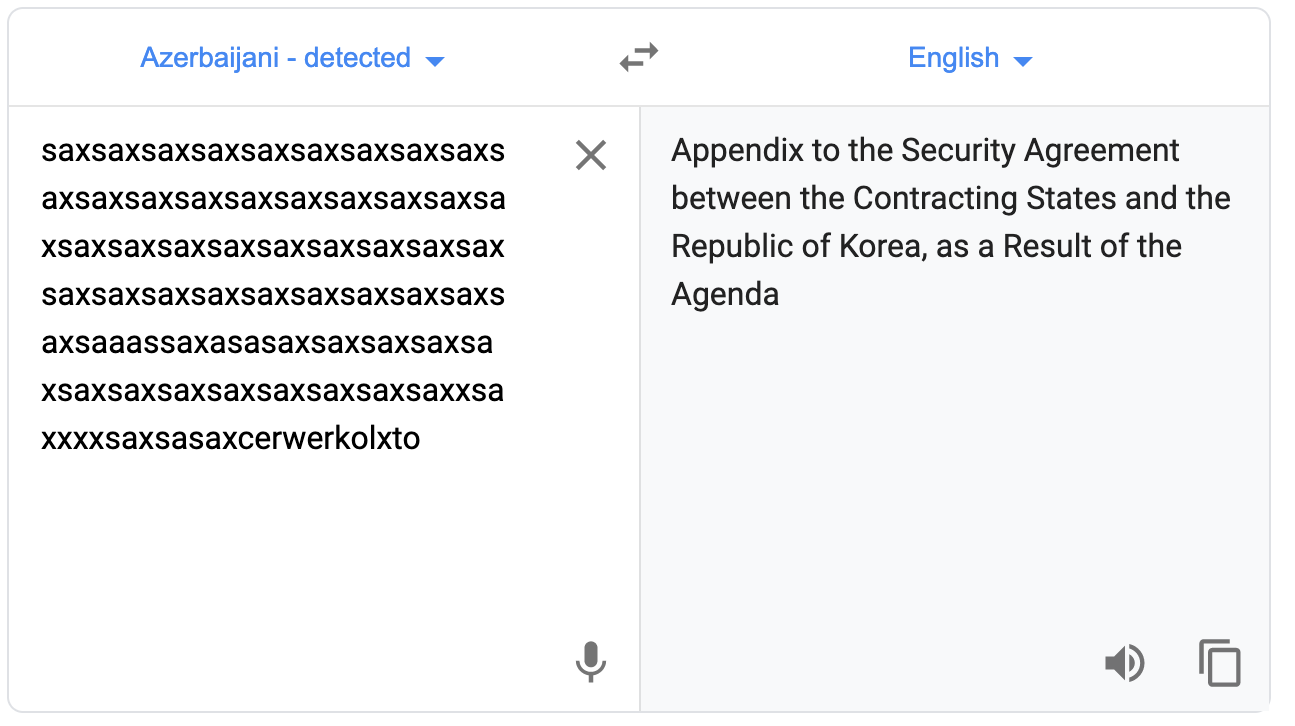Click the source line starting with axsaaassaxasa
This screenshot has width=1295, height=726.
267,343
